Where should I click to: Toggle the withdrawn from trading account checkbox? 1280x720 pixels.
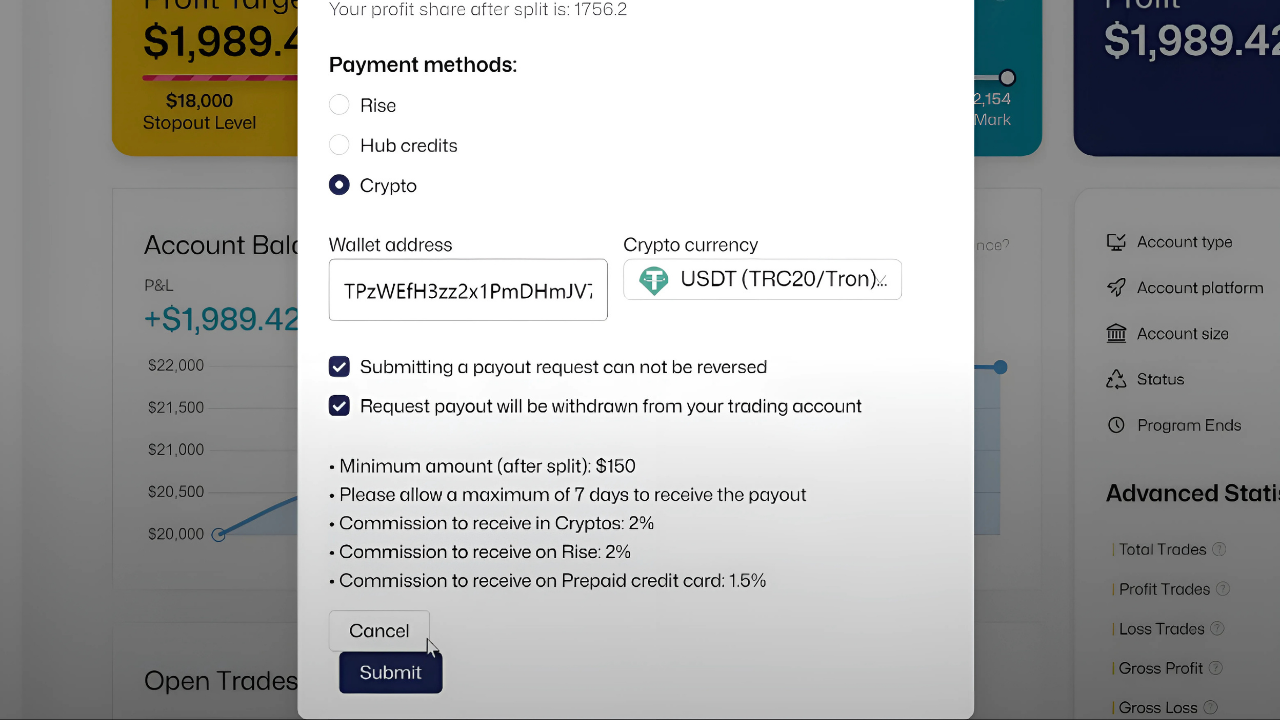coord(340,406)
